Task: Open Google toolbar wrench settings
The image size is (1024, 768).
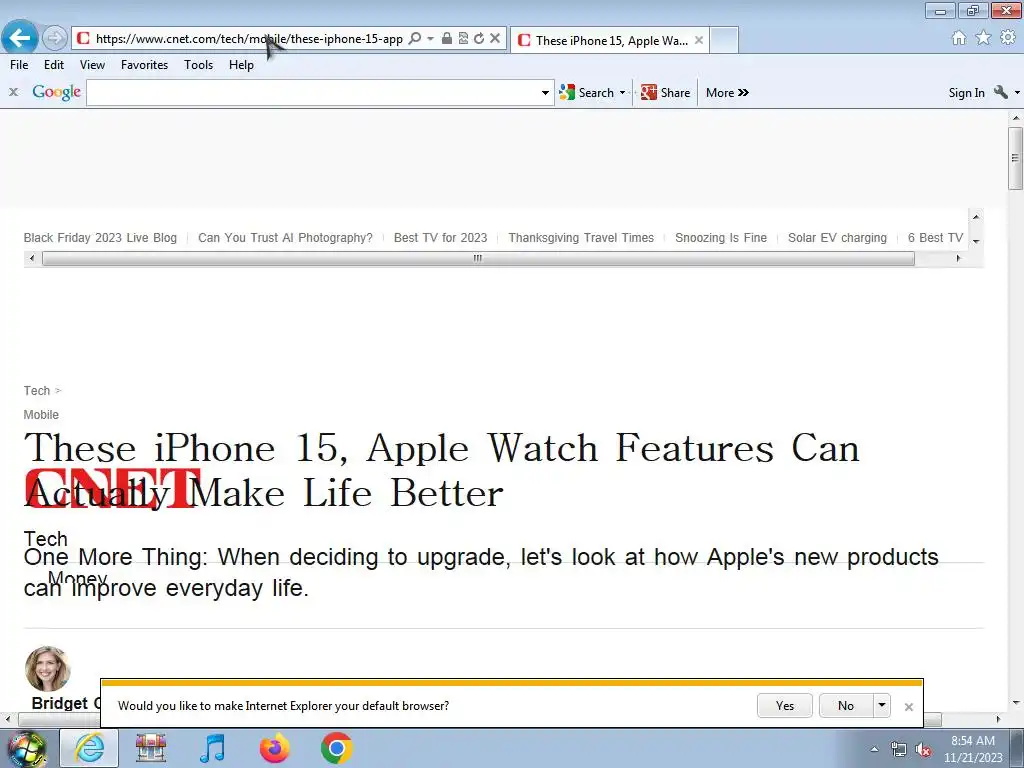Action: (x=1000, y=93)
